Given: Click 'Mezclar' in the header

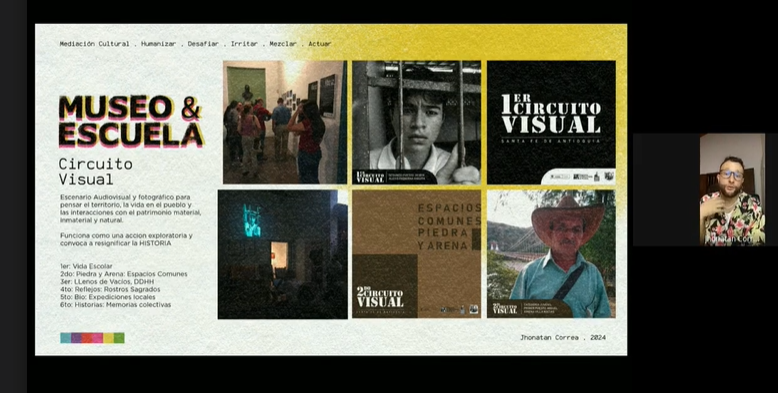Looking at the screenshot, I should (283, 44).
